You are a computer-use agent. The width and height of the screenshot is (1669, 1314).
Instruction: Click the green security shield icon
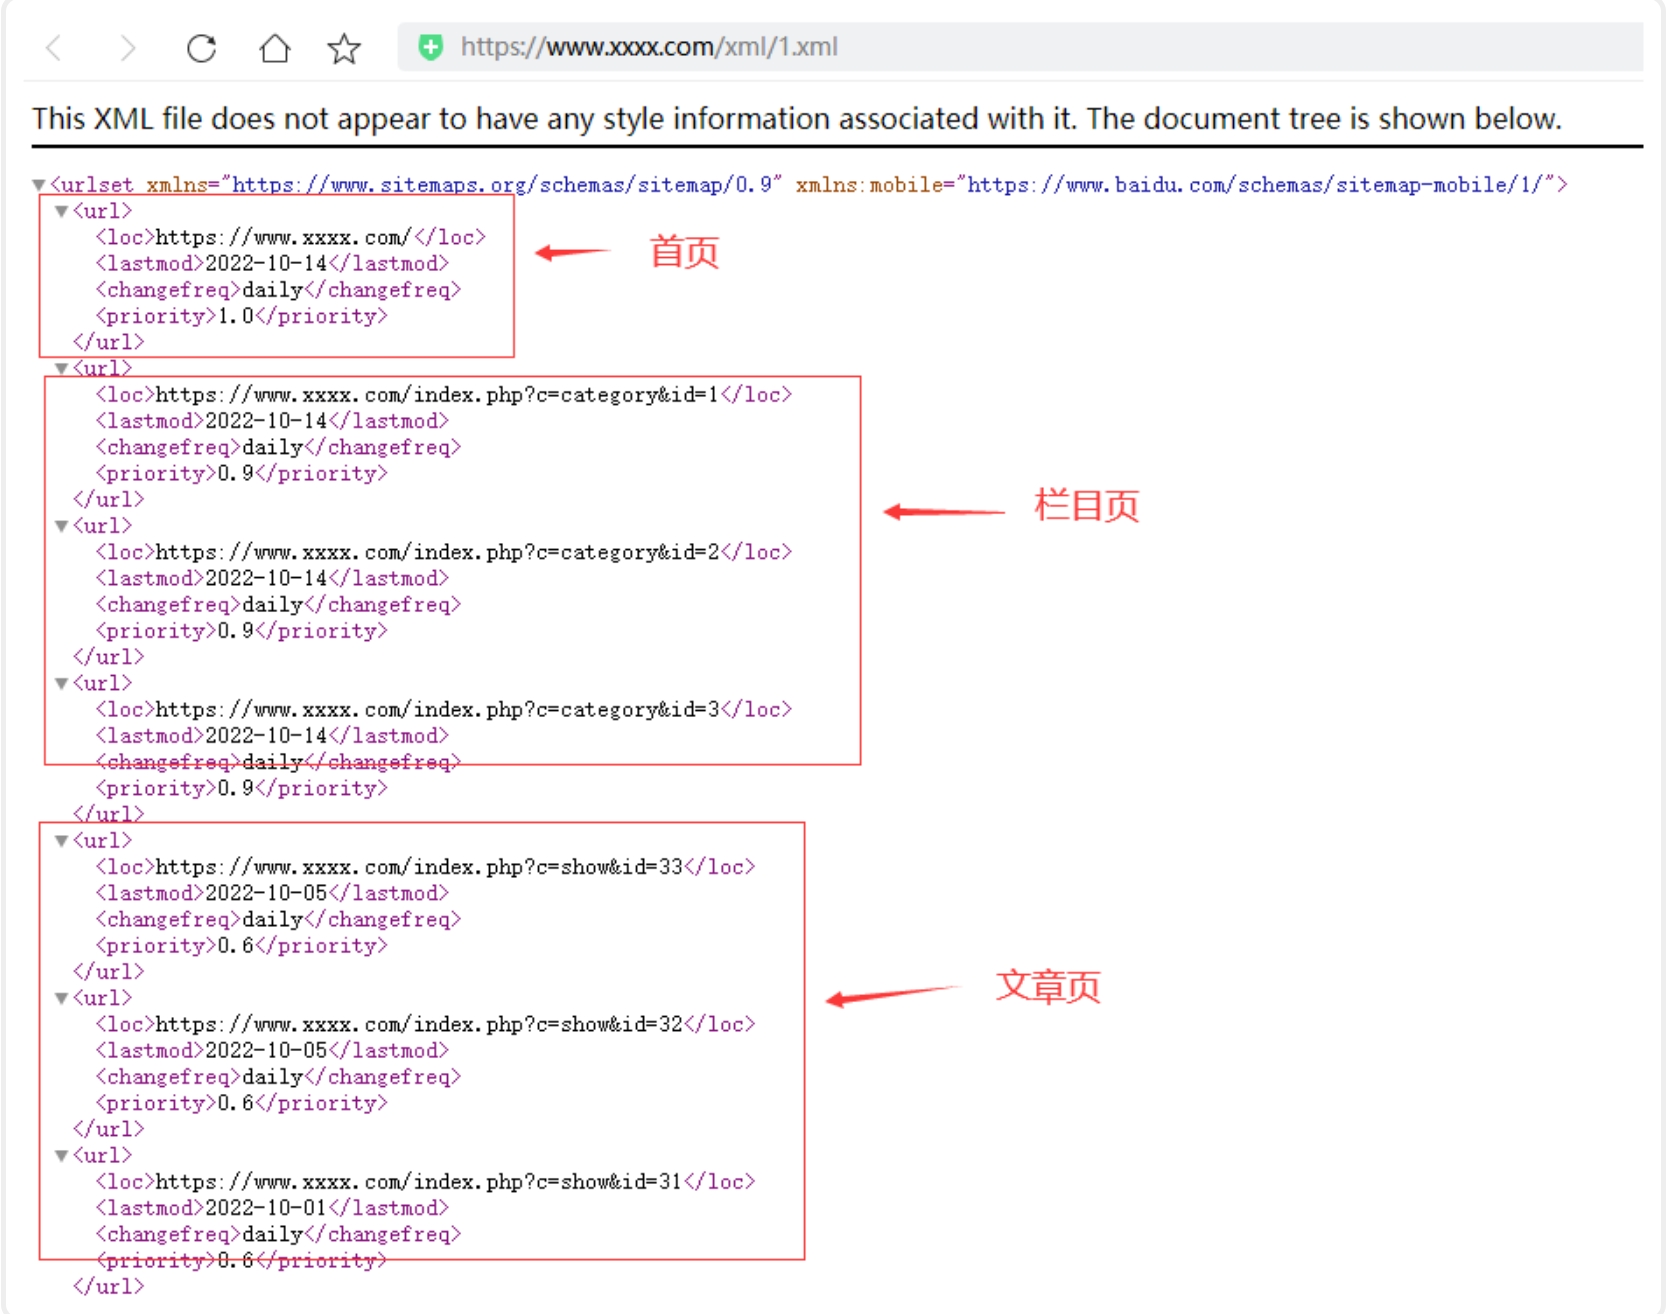(430, 47)
